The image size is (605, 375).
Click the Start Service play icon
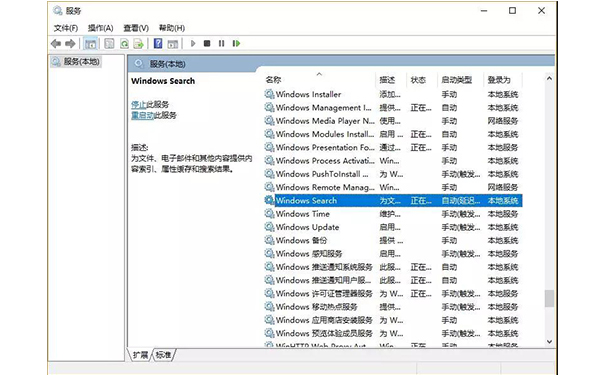point(193,44)
